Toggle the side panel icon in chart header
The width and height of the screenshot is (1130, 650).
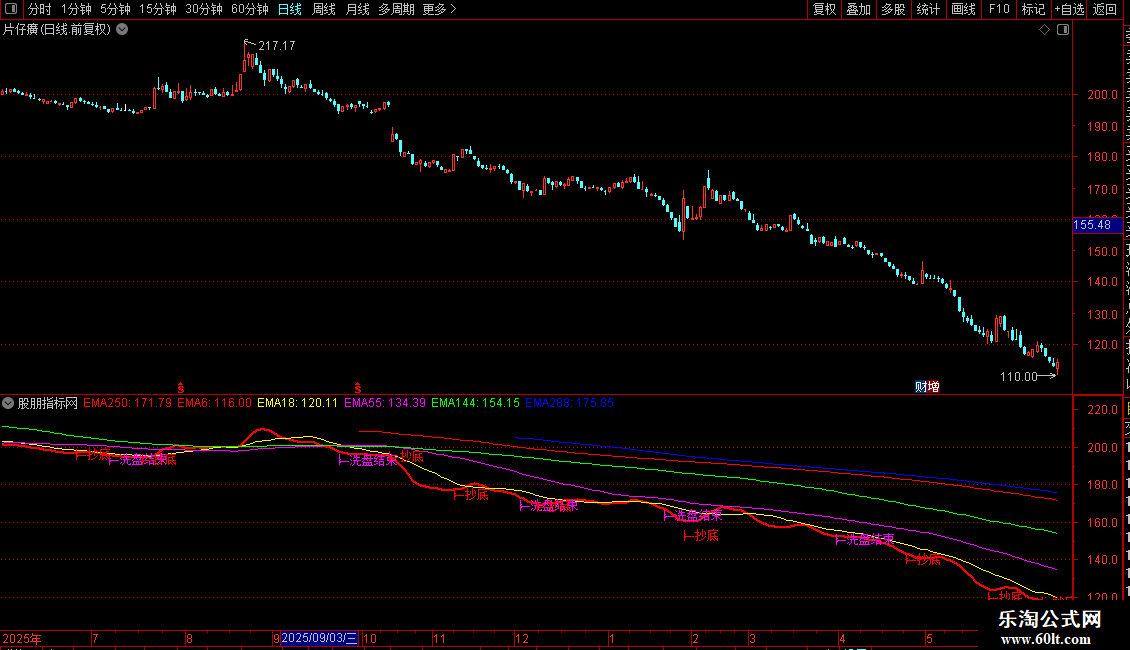point(1063,30)
